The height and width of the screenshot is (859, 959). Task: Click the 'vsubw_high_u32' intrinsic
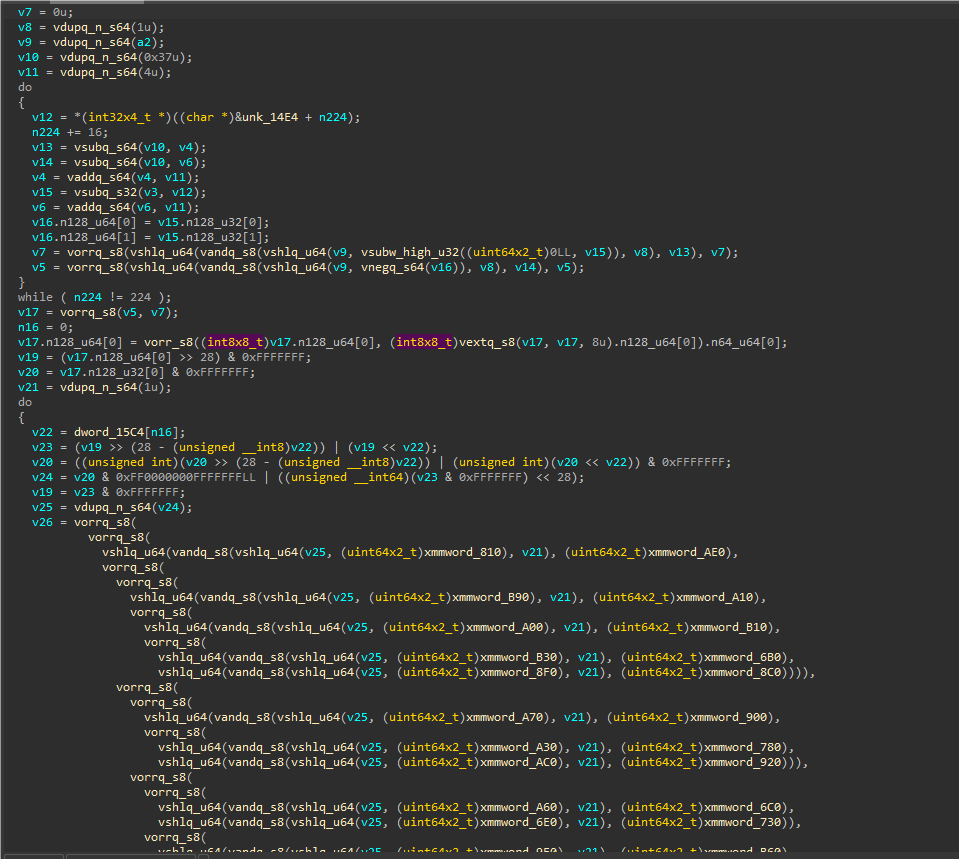(410, 252)
